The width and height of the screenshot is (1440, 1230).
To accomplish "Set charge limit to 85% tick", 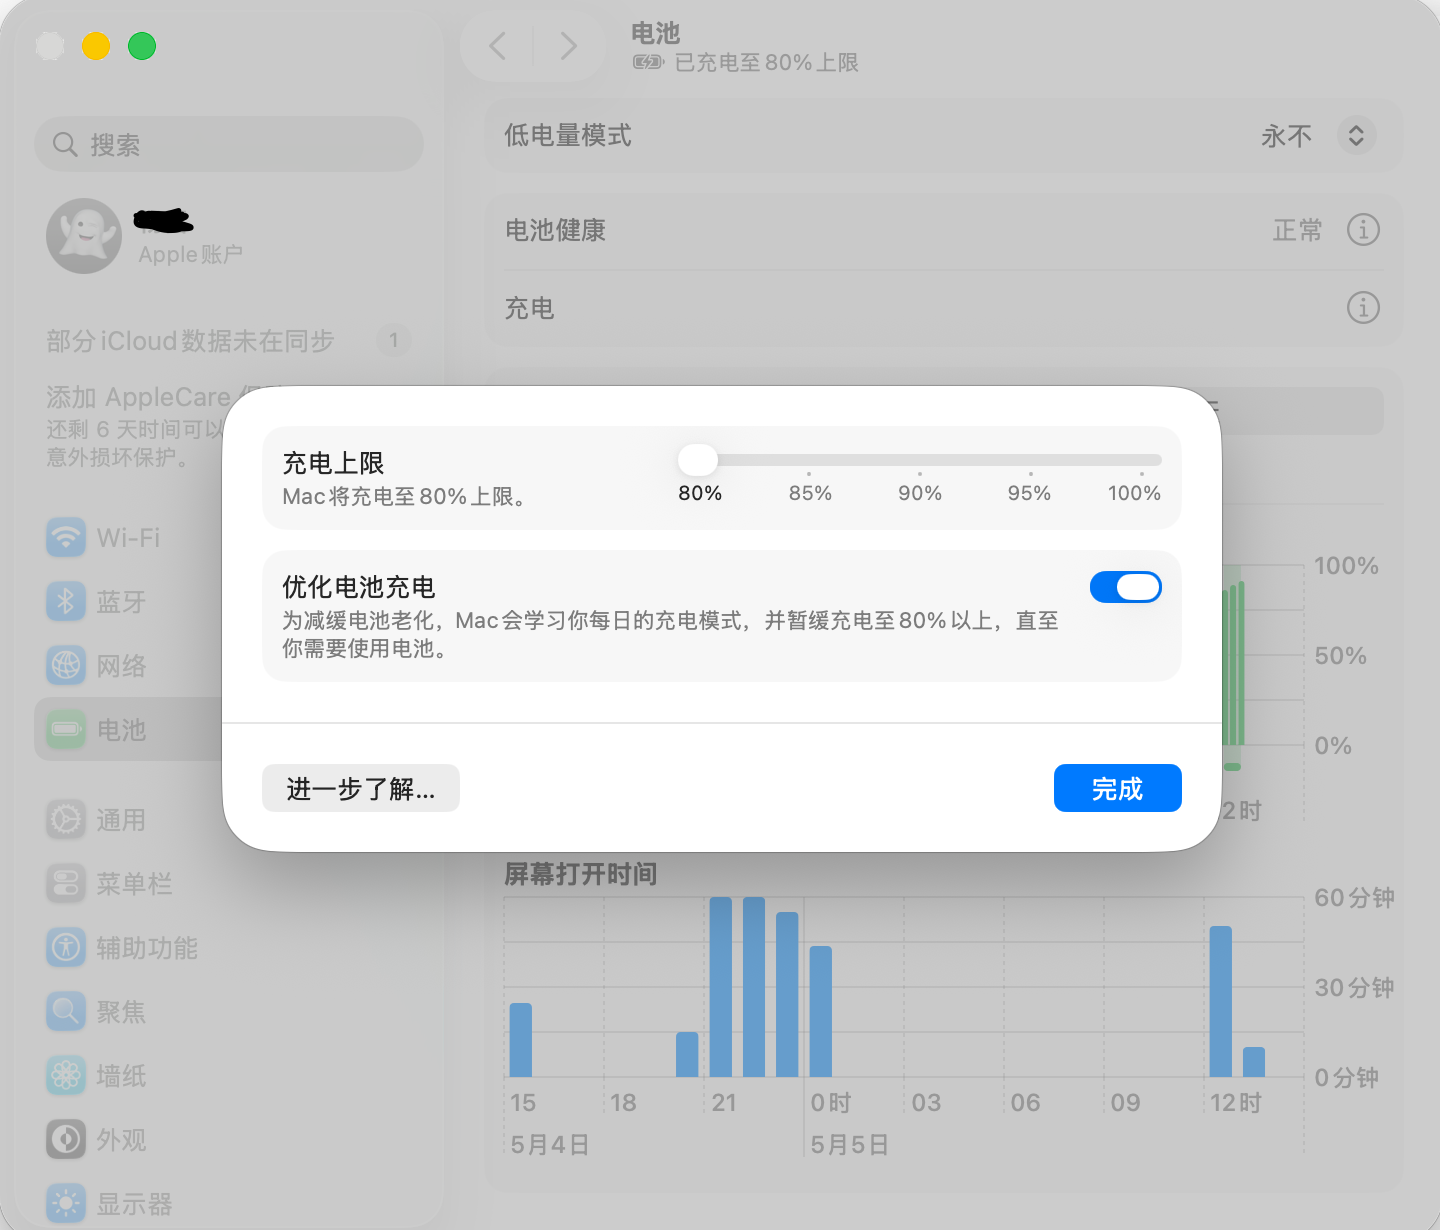I will tap(809, 473).
